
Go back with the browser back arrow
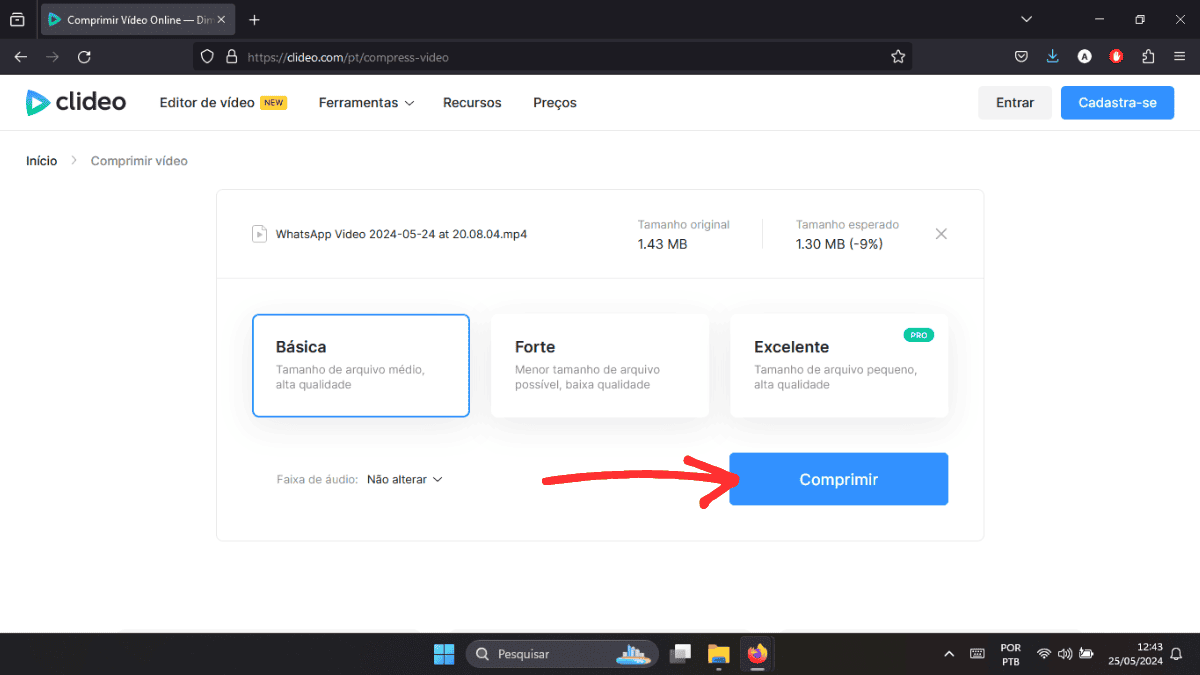(x=20, y=57)
